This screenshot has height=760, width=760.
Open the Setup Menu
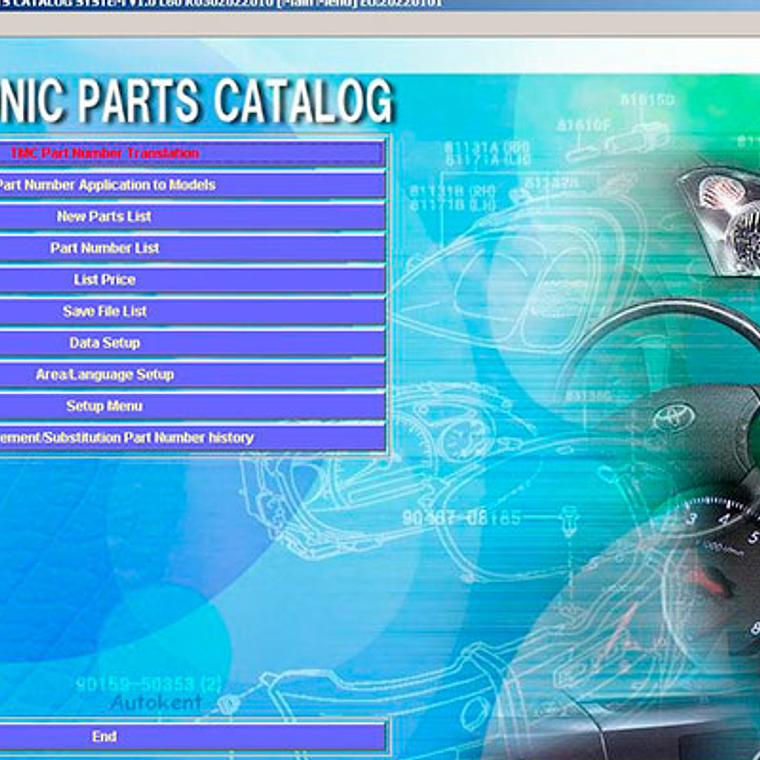coord(192,406)
